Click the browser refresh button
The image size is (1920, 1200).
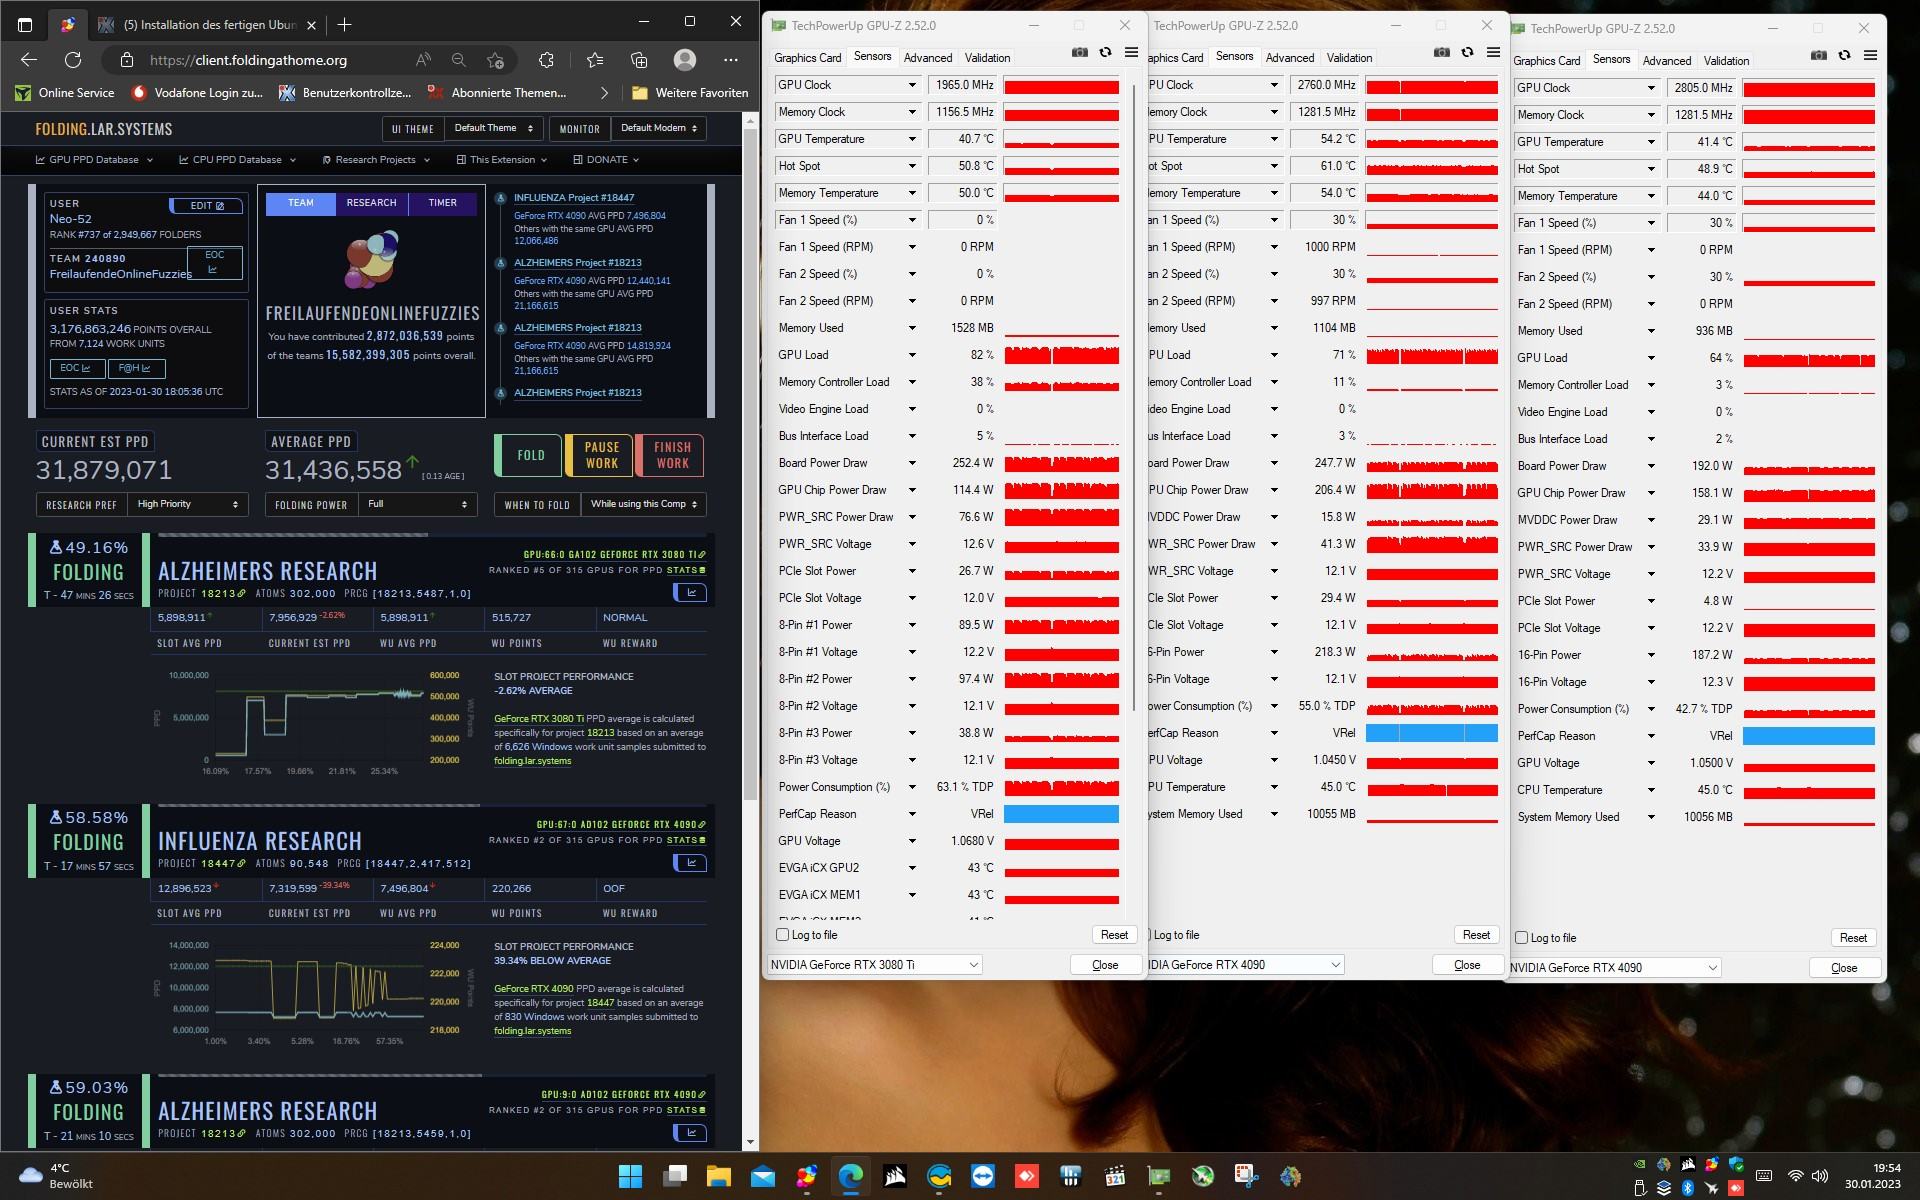73,60
